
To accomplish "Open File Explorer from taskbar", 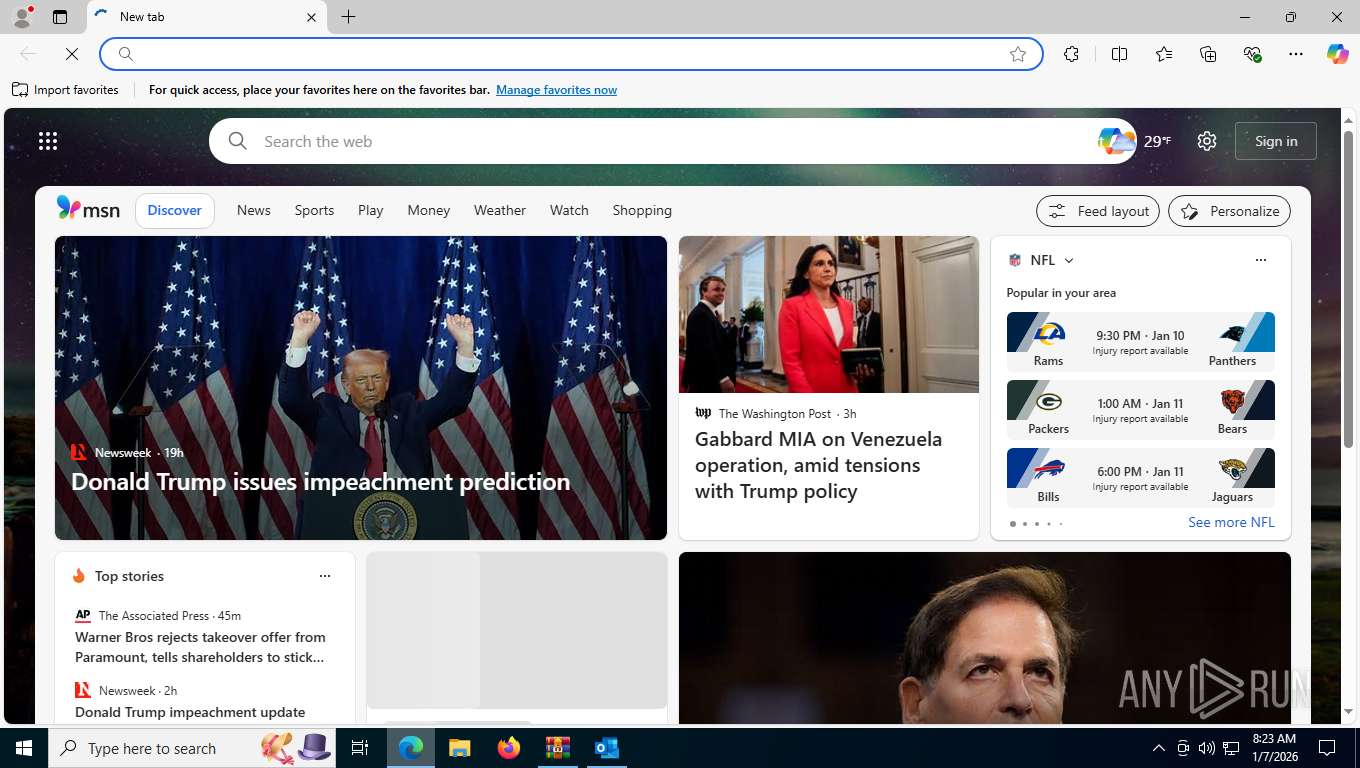I will click(x=459, y=748).
